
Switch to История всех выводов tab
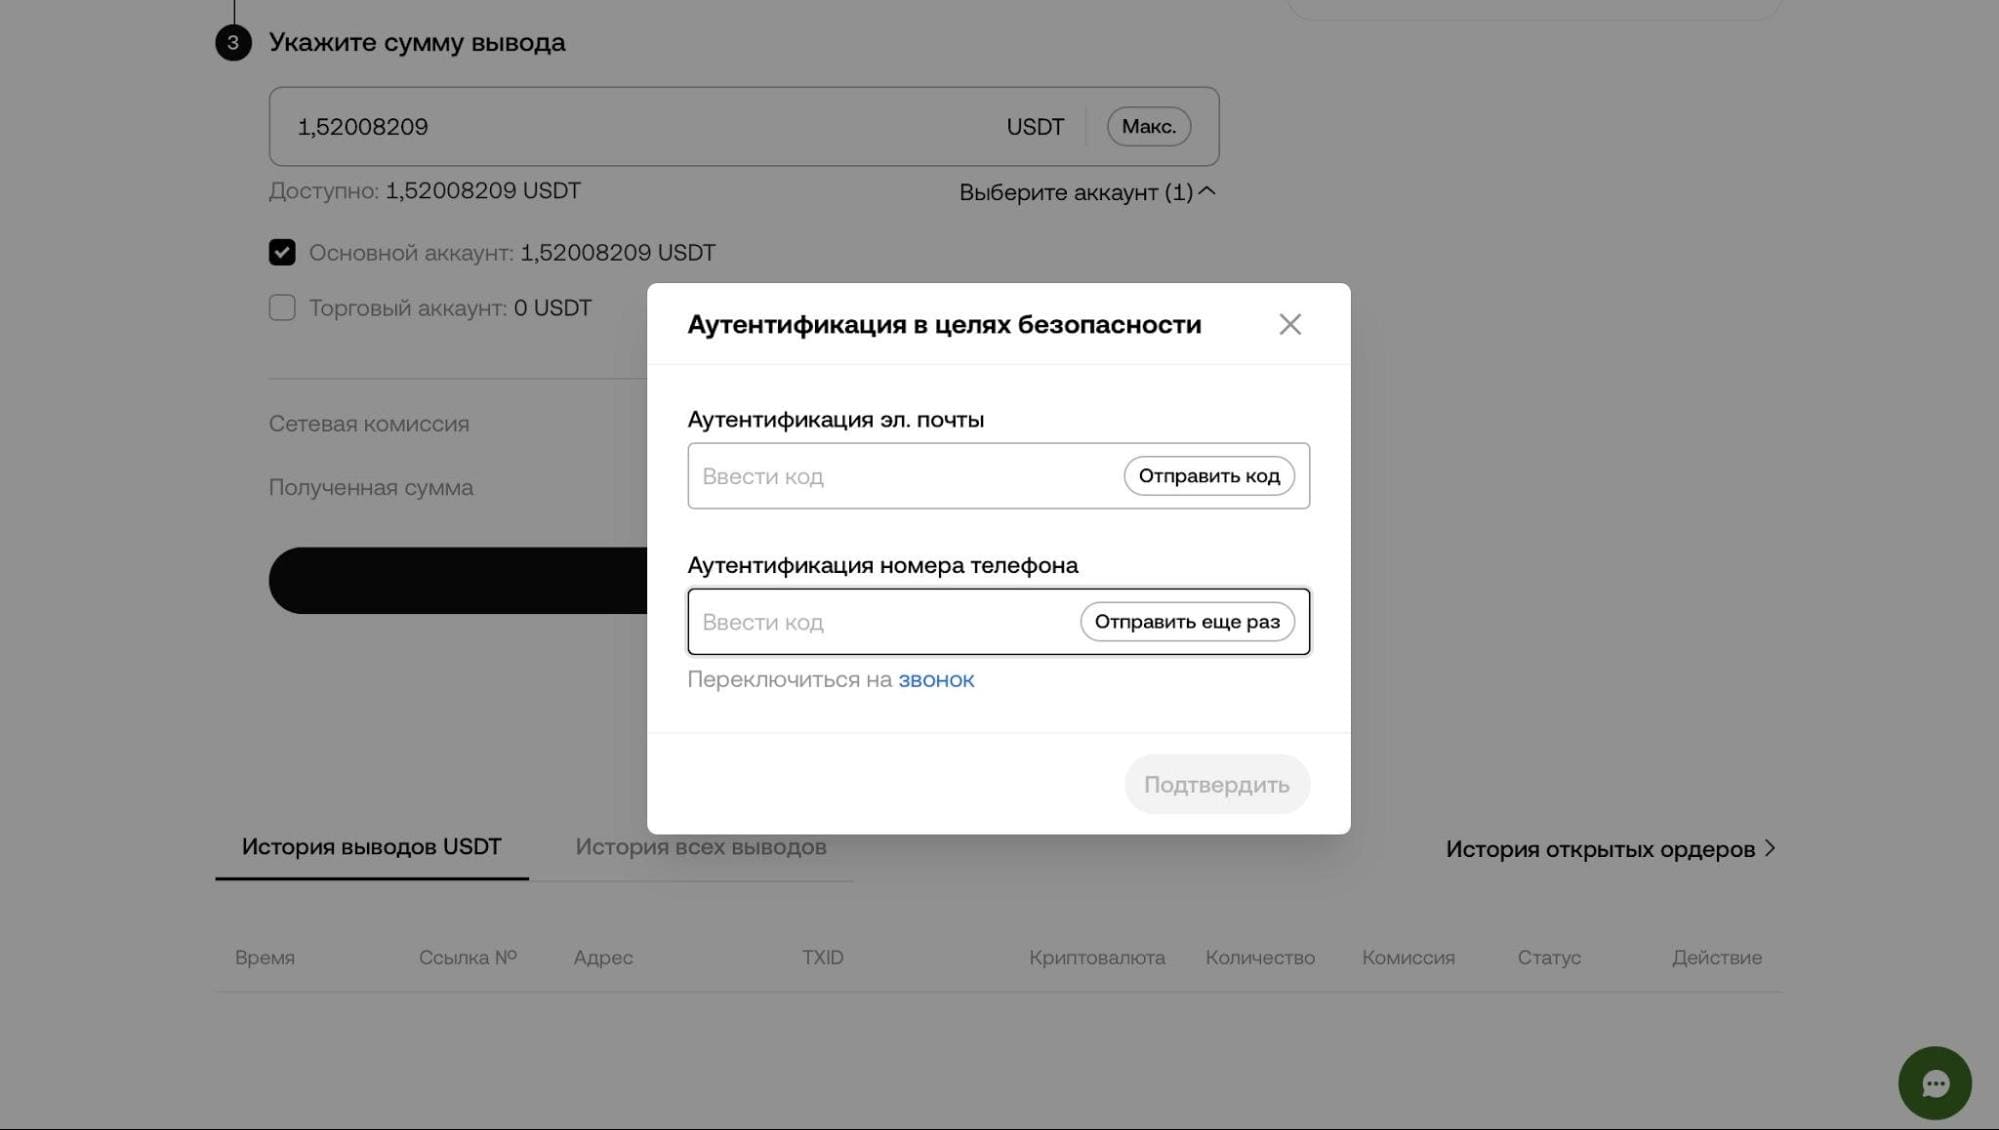[x=700, y=847]
